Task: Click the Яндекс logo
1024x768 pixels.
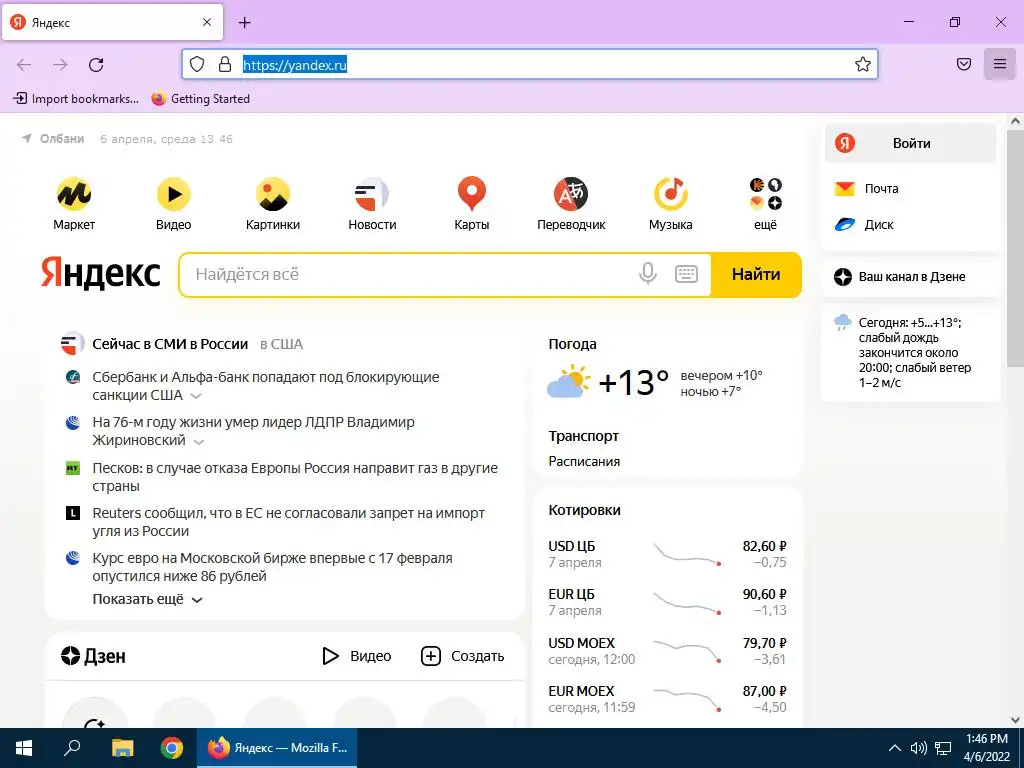Action: coord(101,273)
